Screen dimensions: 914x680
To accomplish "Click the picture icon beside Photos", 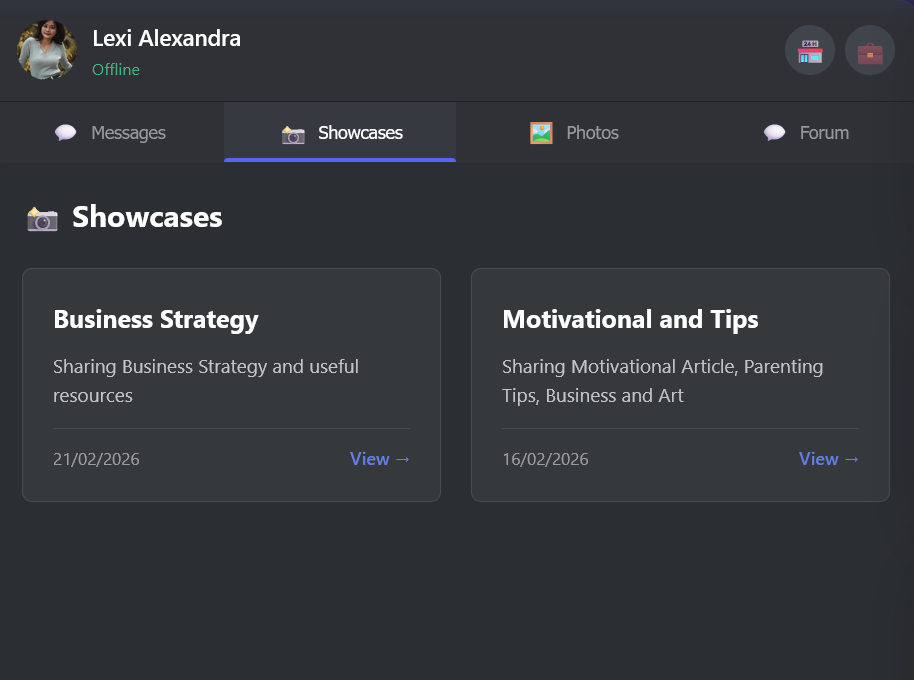I will [541, 132].
